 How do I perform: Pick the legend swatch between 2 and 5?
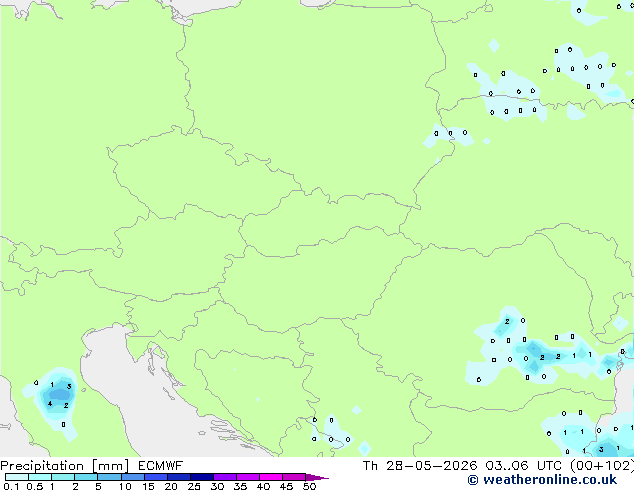click(x=86, y=477)
